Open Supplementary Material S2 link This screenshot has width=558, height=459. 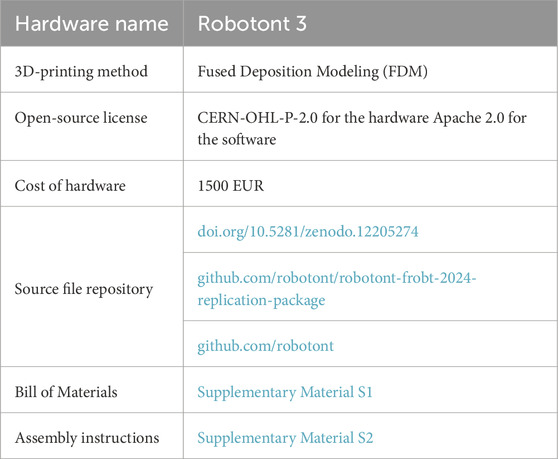(x=285, y=438)
